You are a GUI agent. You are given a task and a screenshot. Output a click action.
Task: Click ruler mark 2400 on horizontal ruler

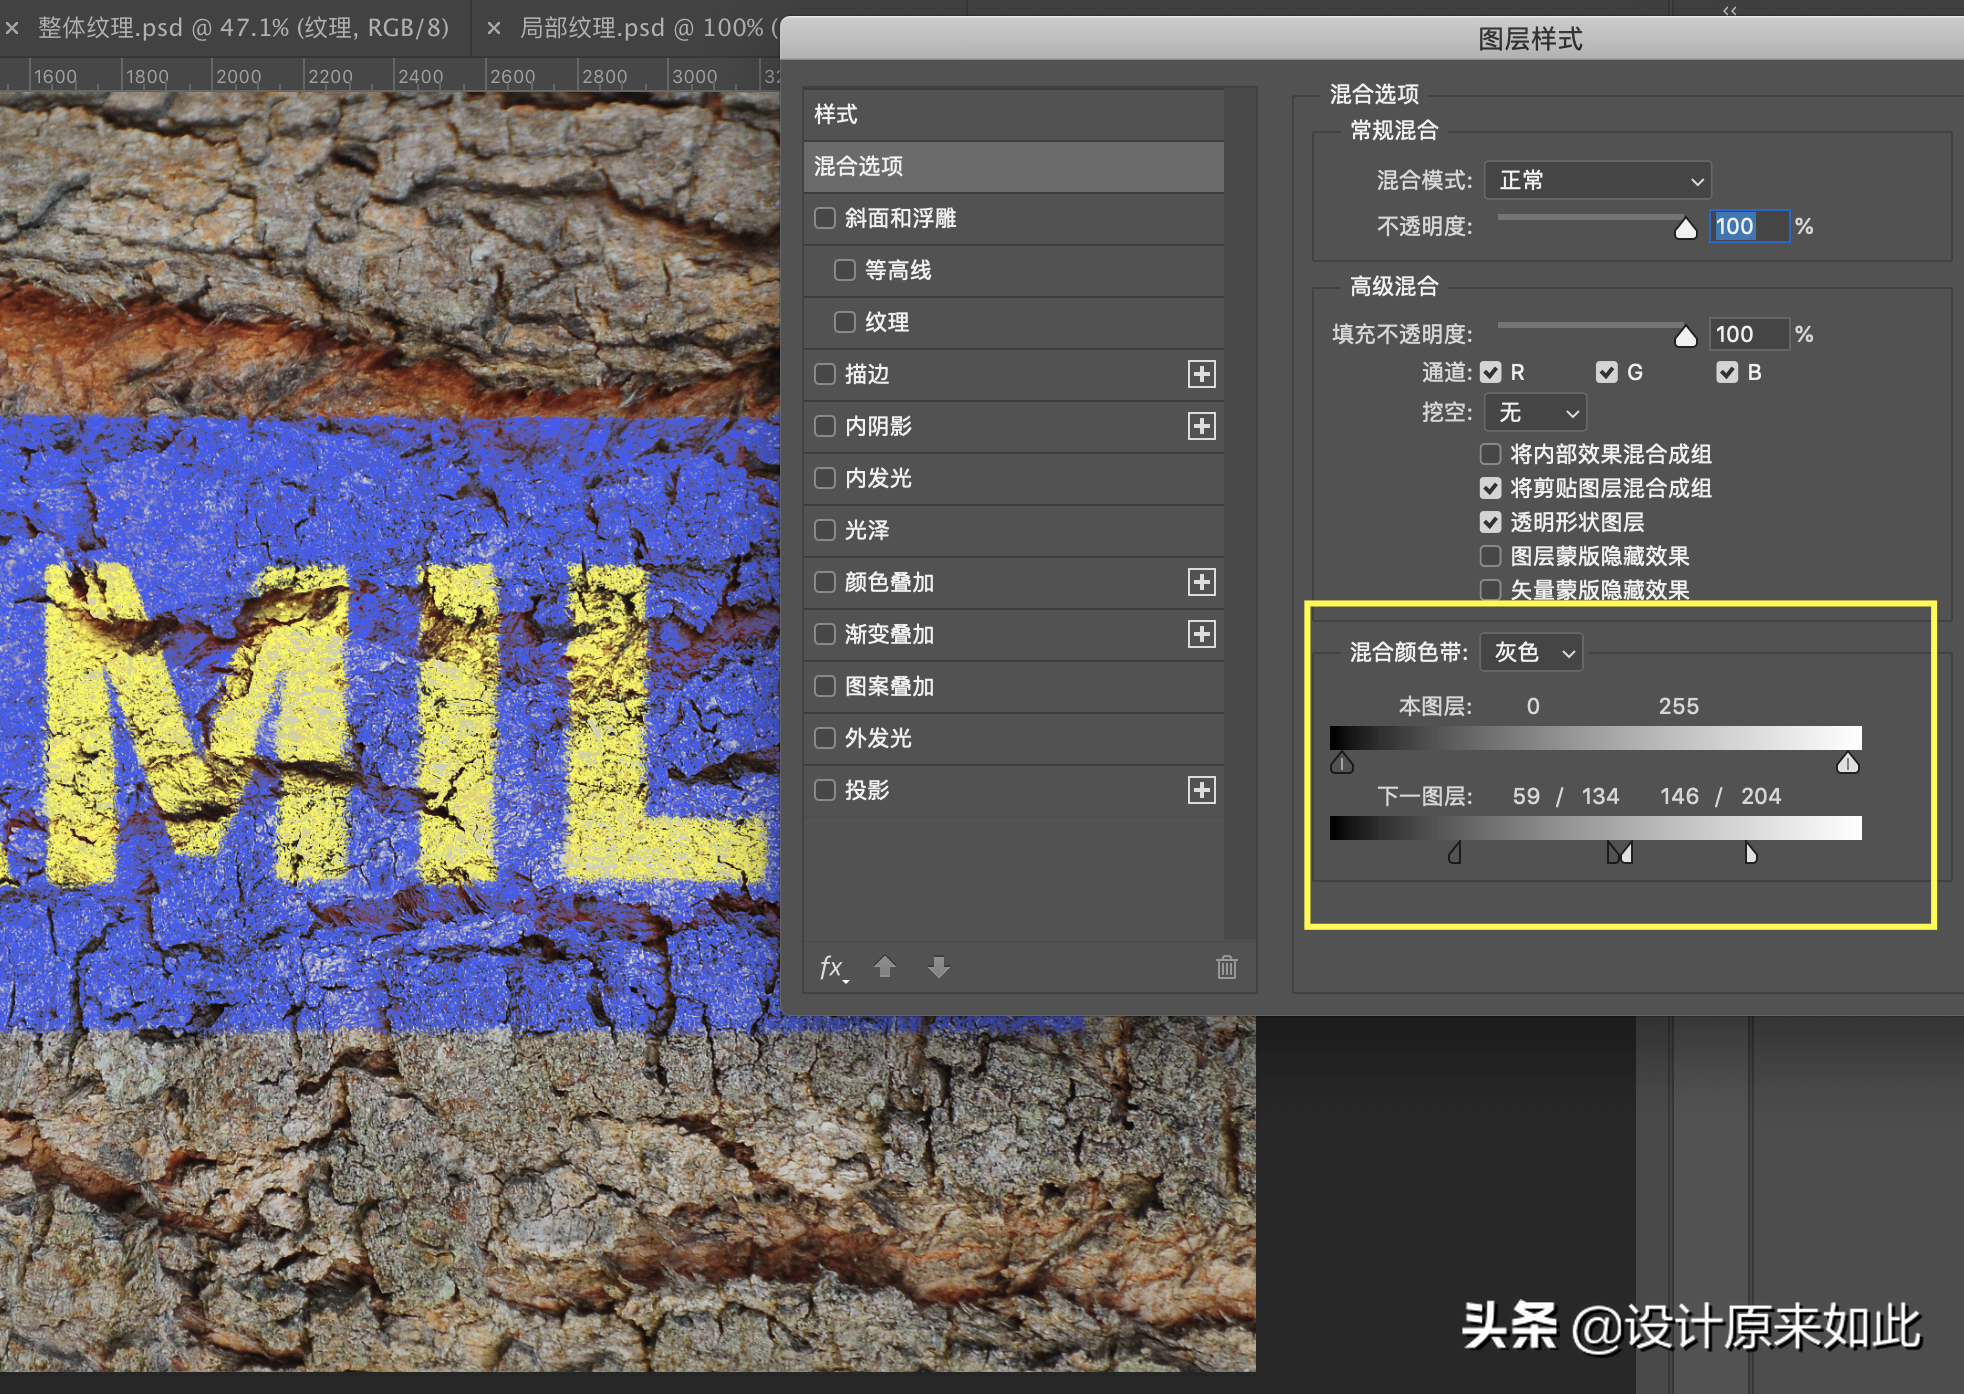420,76
